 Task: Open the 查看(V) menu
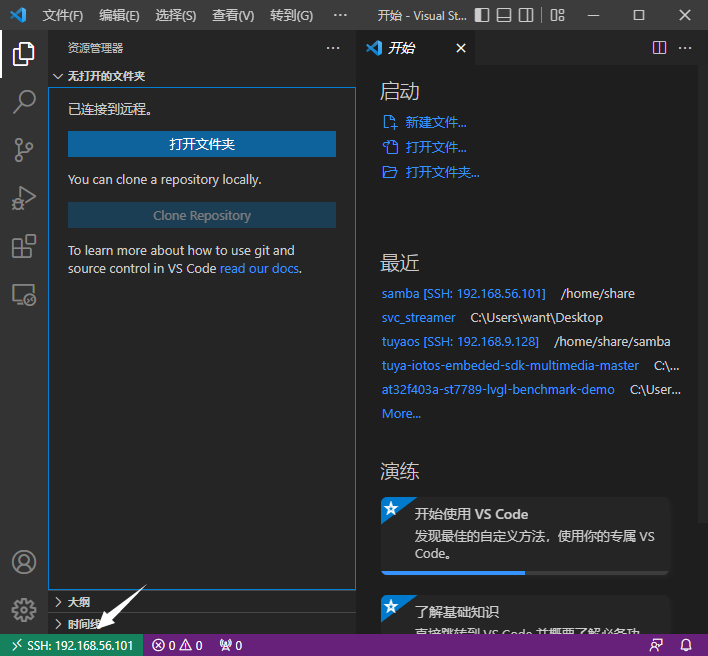click(x=233, y=16)
